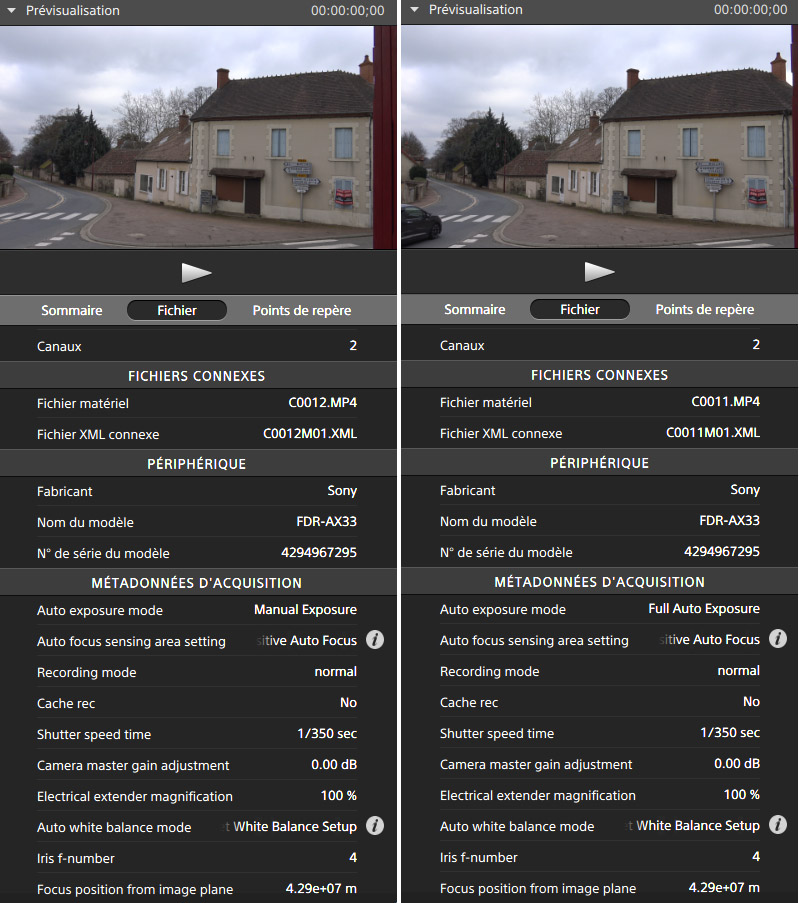Click info icon beside Manual Exposure panel's Auto Focus
This screenshot has width=799, height=903.
point(375,640)
